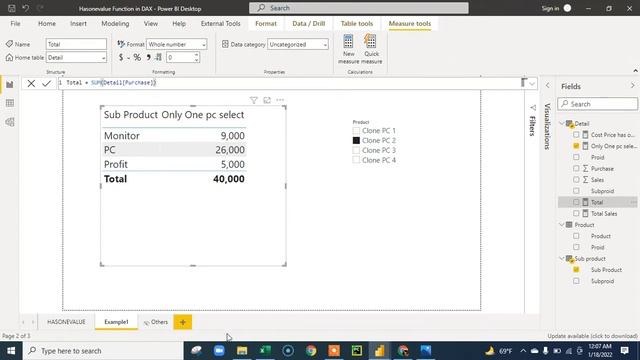Click the Fields pane search box
640x360 pixels.
coord(597,104)
